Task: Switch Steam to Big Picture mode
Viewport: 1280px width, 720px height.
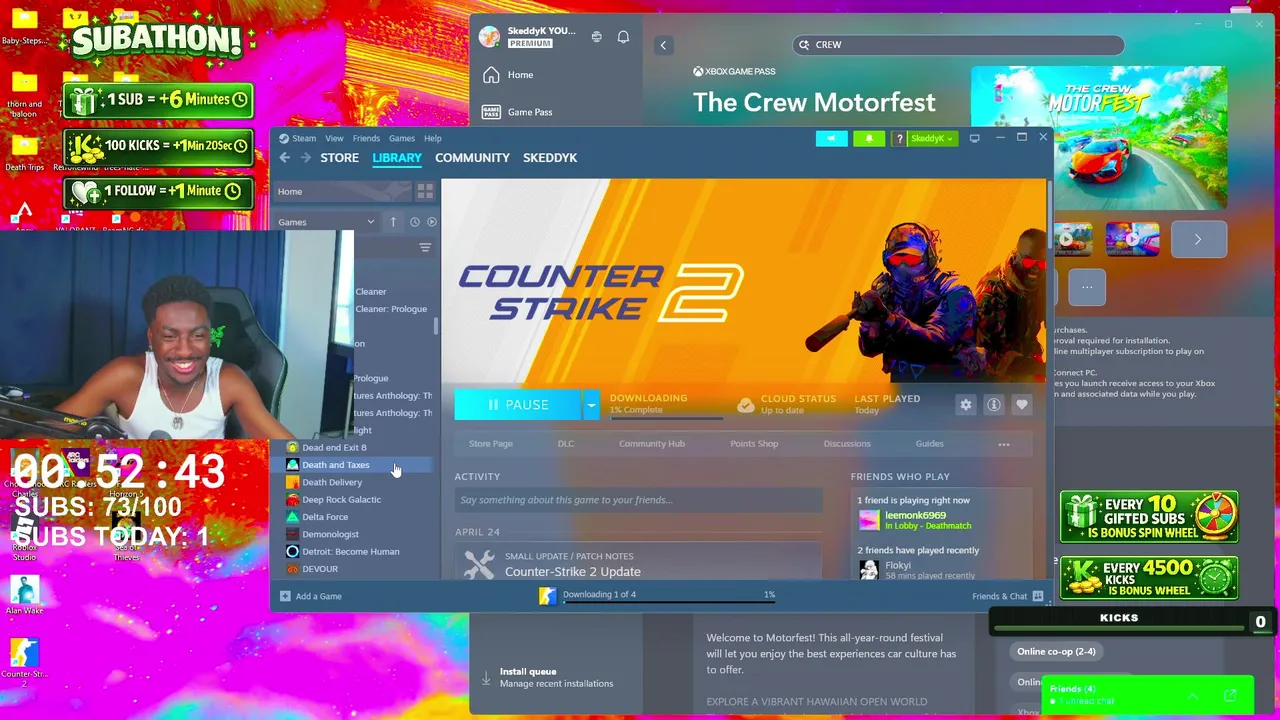Action: (x=974, y=138)
